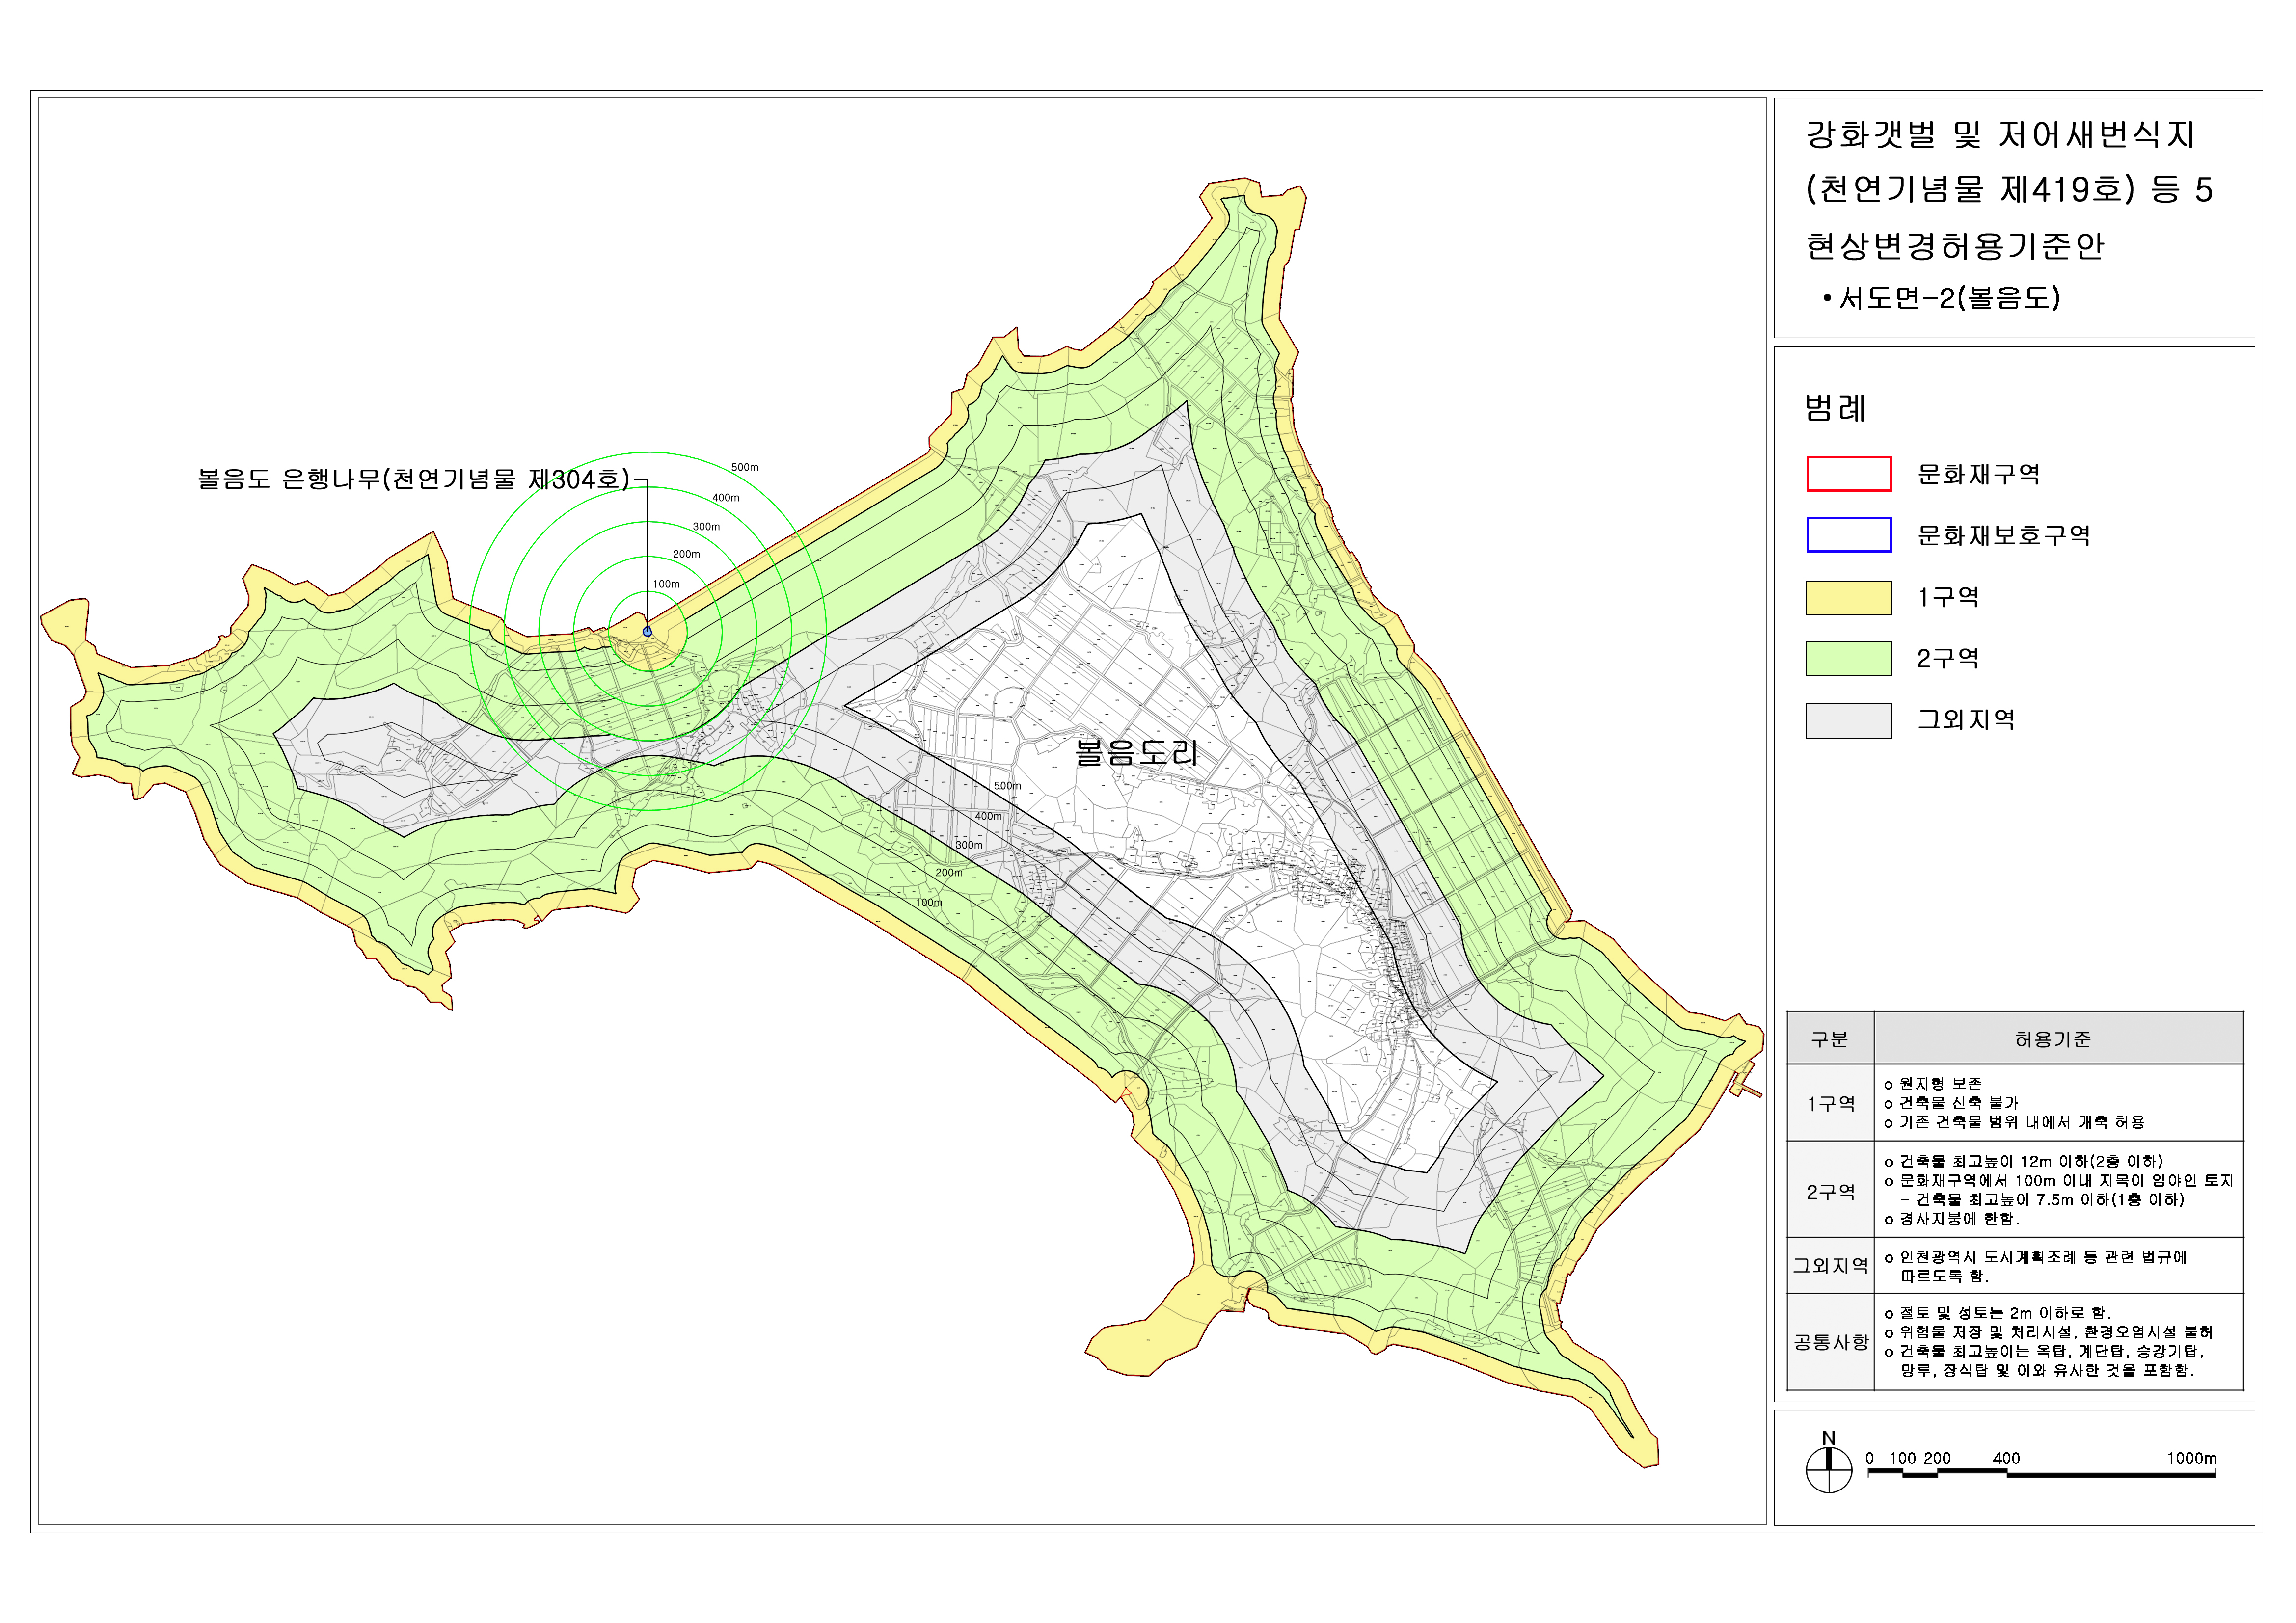The width and height of the screenshot is (2296, 1623).
Task: Click the 100m label near the ginkgo marker
Action: click(x=666, y=584)
